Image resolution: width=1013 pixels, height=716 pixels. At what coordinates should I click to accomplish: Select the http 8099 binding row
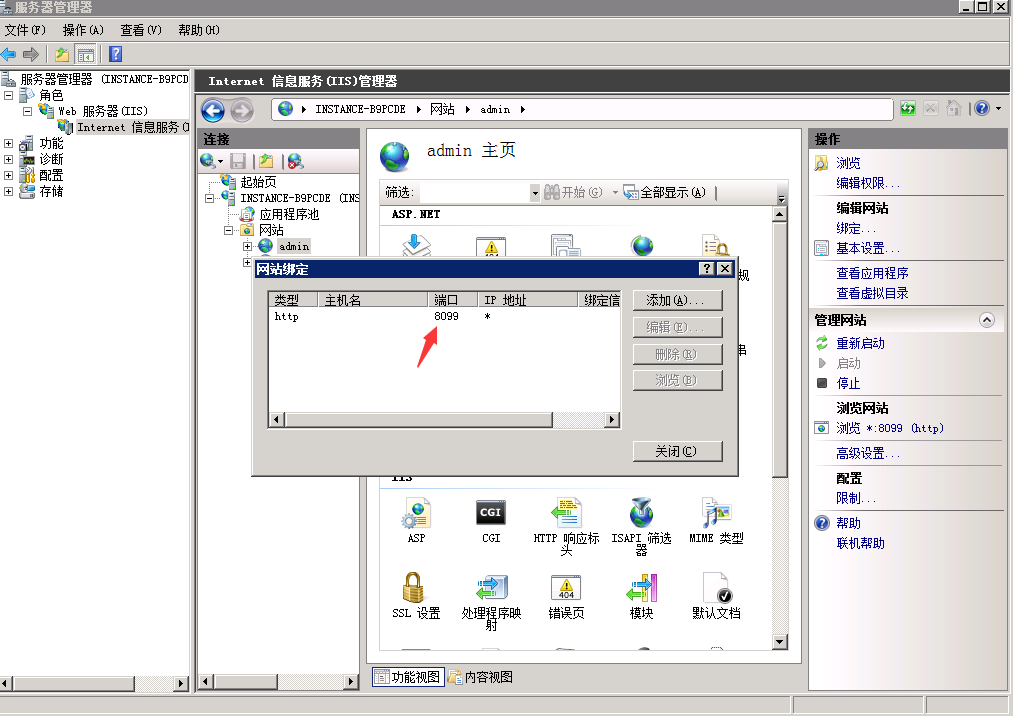point(444,316)
